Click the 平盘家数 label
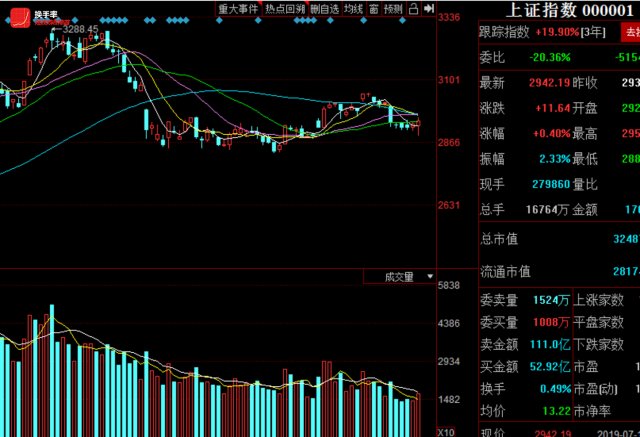Screen dimensions: 640x437 point(598,322)
